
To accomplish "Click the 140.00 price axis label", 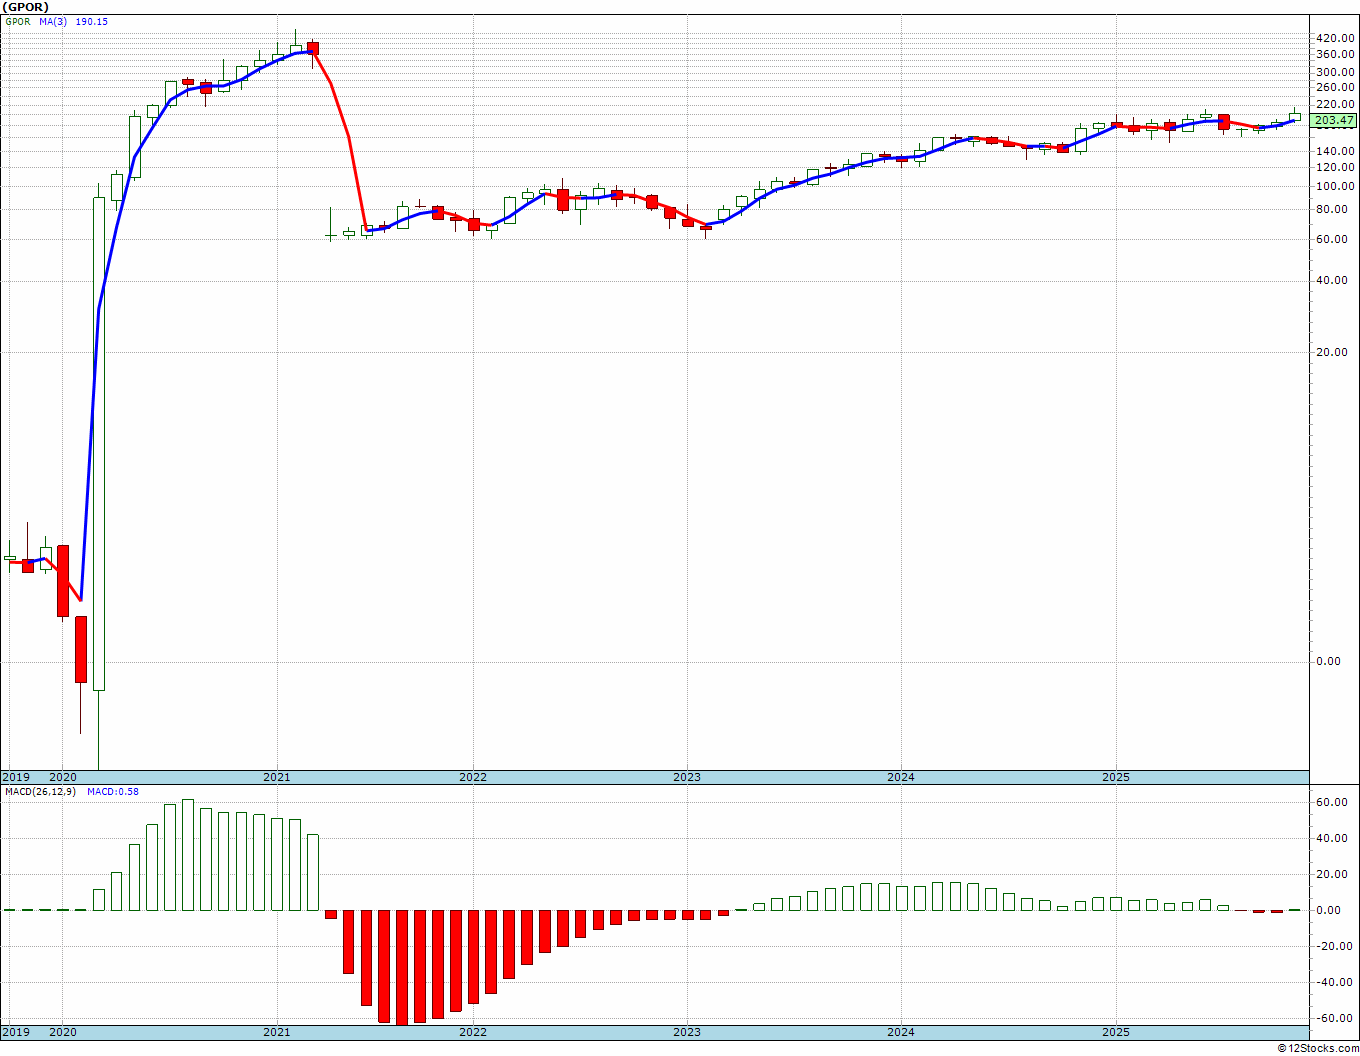I will click(x=1336, y=151).
